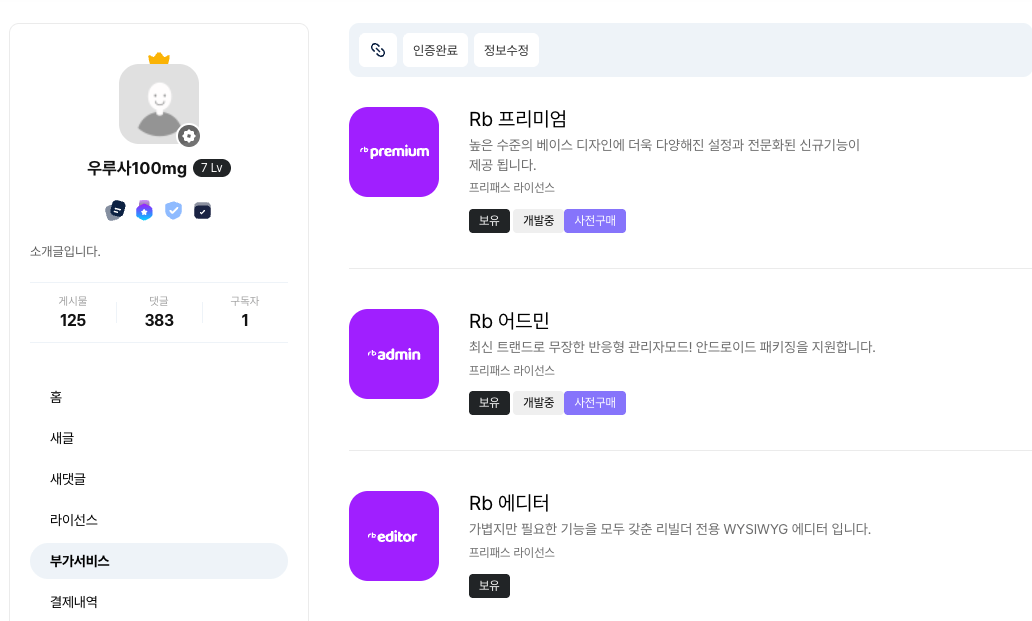Select the star medal badge icon

[144, 211]
